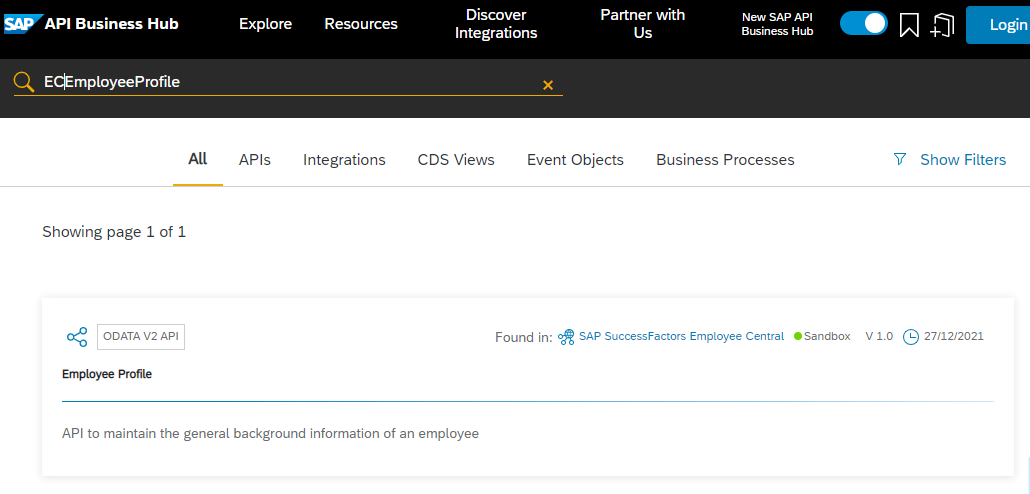Click the package icon before SAP SuccessFactors

point(566,337)
